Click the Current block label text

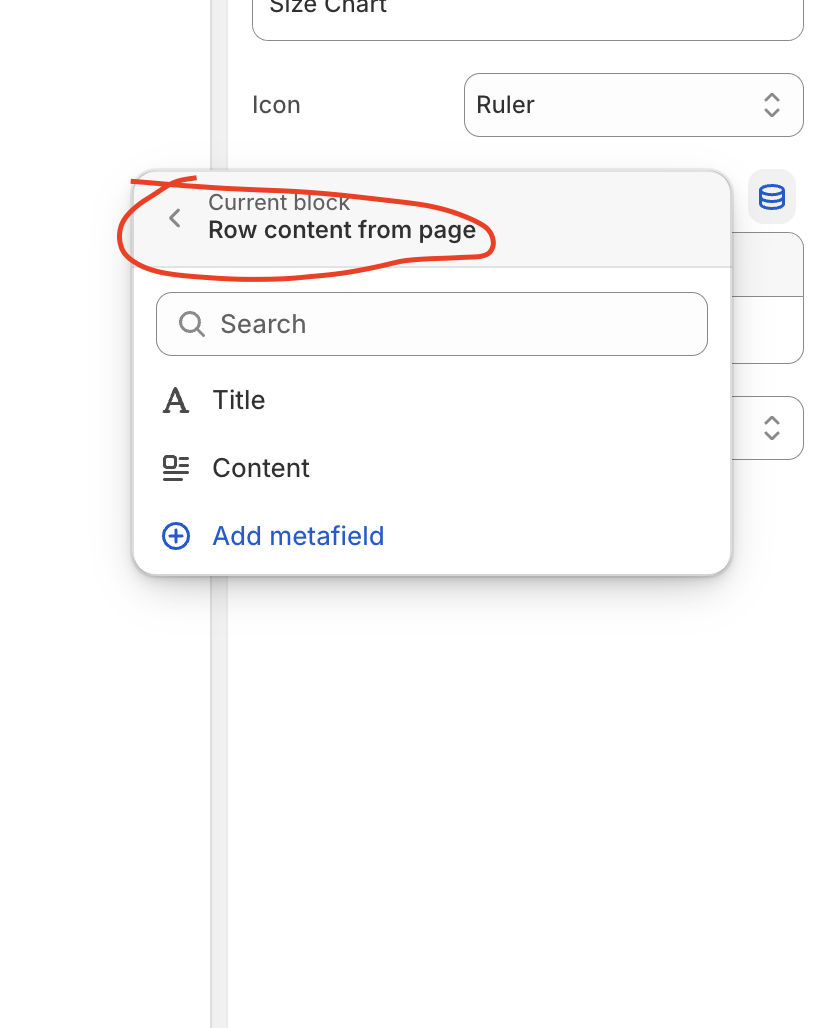[x=279, y=203]
